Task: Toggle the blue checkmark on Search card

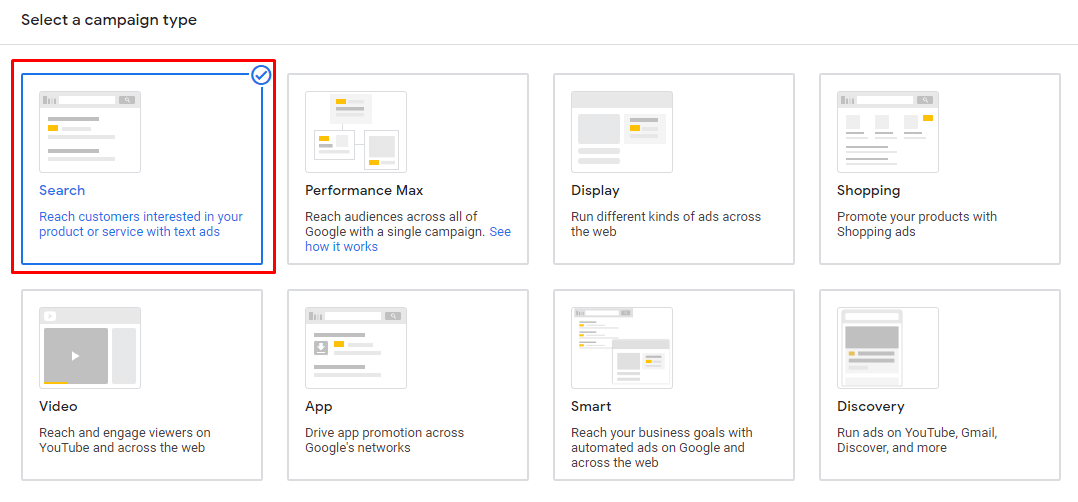Action: (x=261, y=75)
